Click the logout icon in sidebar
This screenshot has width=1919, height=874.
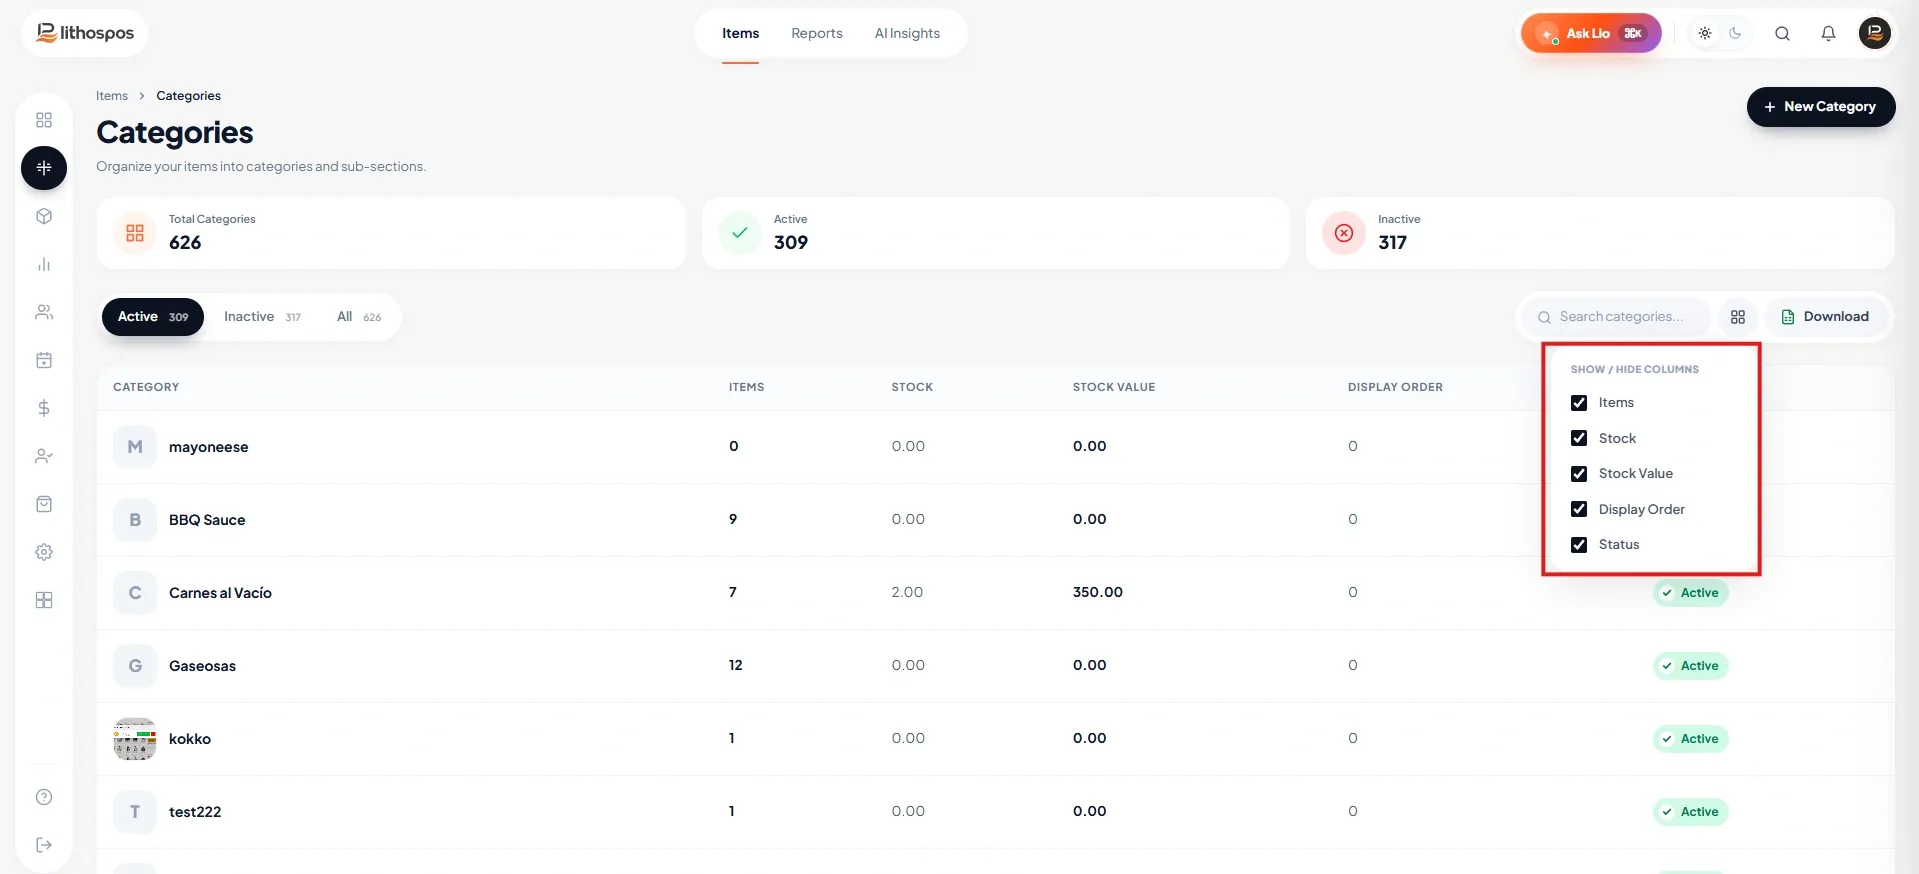[44, 845]
